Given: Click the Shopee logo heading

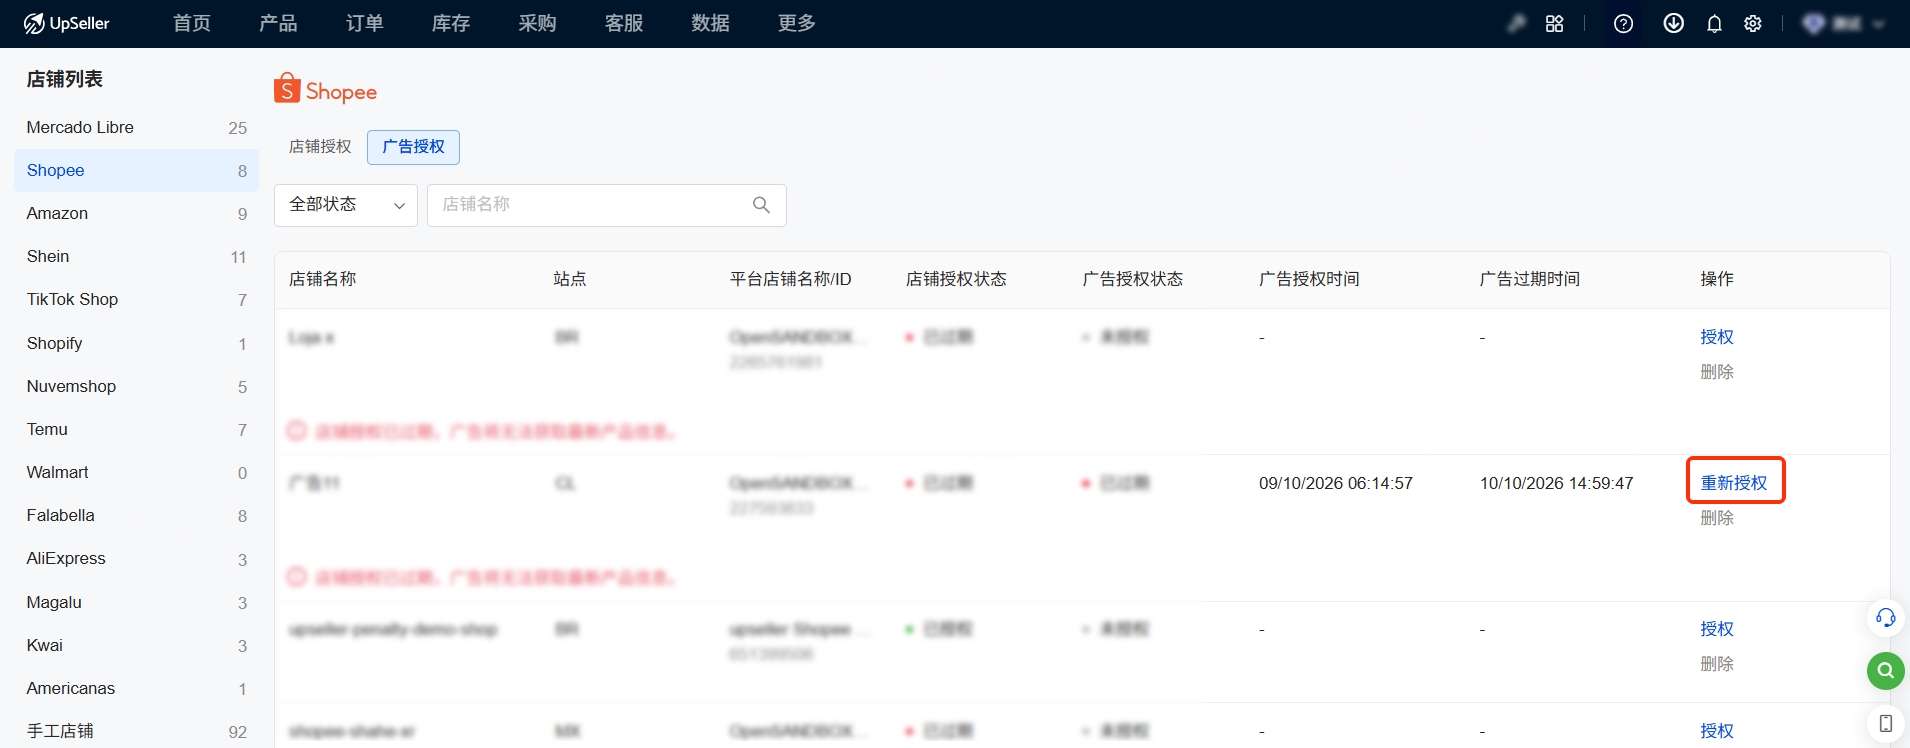Looking at the screenshot, I should [326, 90].
